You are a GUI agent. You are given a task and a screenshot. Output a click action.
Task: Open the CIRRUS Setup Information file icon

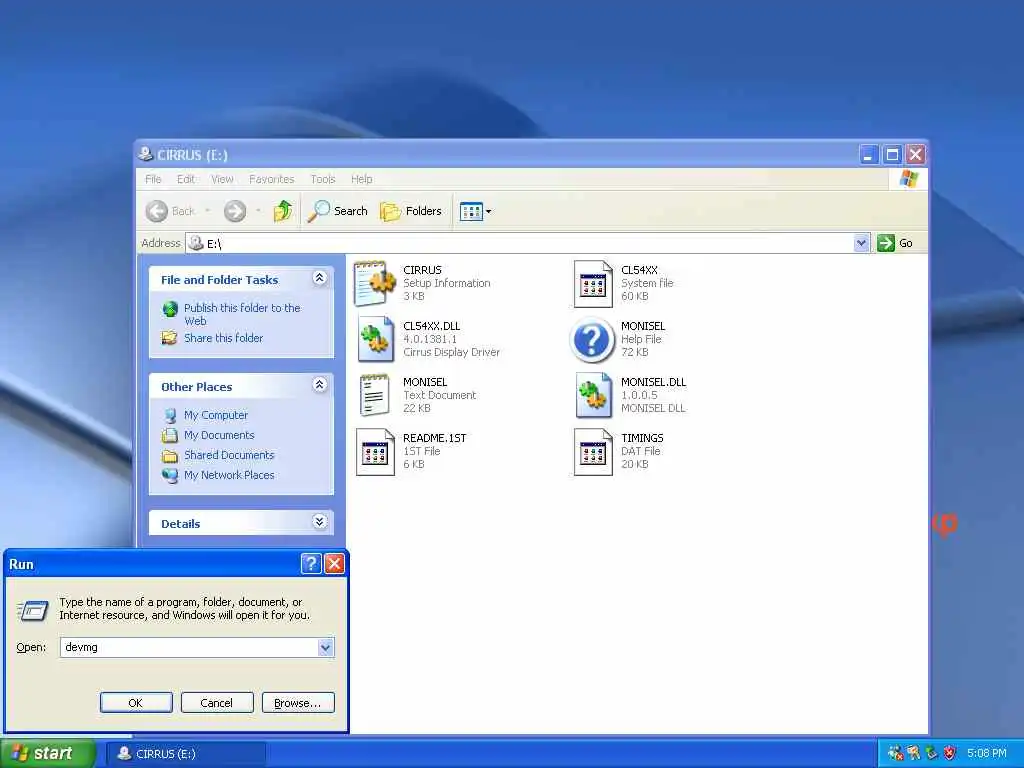[374, 283]
